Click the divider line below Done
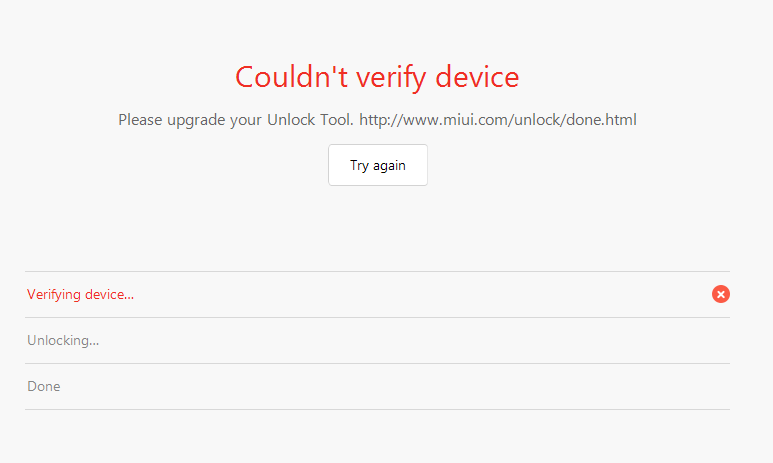 click(x=377, y=409)
